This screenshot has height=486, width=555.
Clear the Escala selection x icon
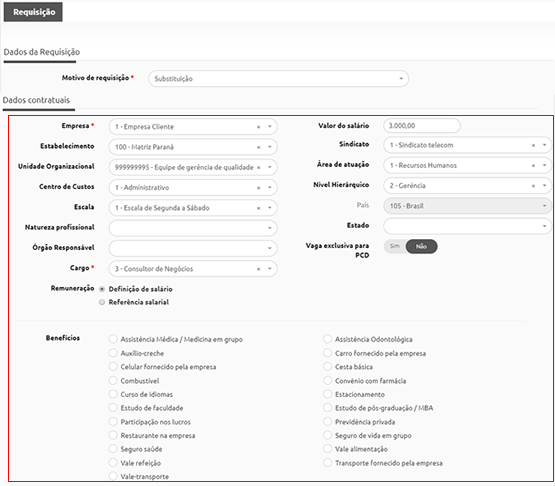click(258, 208)
